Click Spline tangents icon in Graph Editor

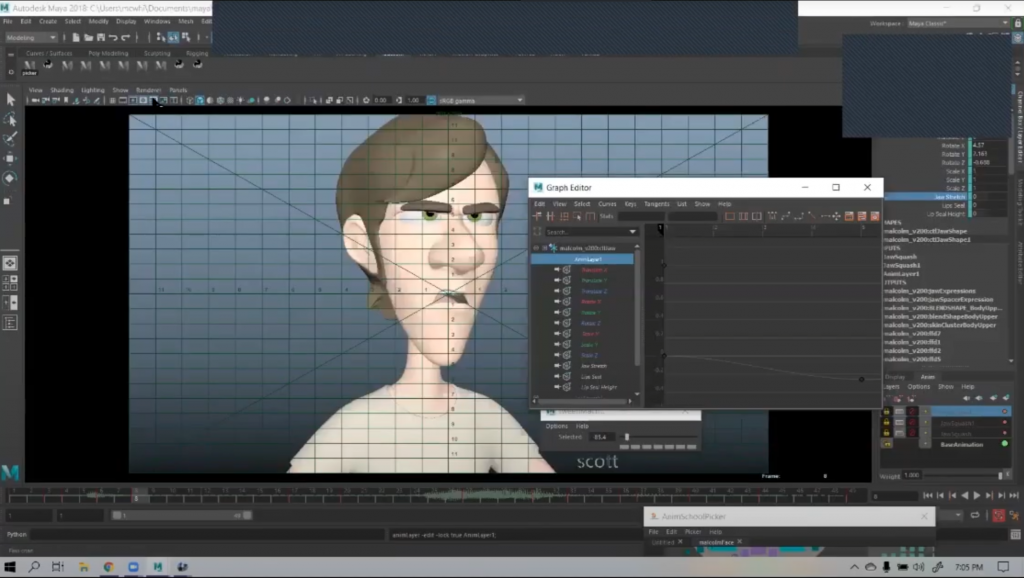[786, 216]
